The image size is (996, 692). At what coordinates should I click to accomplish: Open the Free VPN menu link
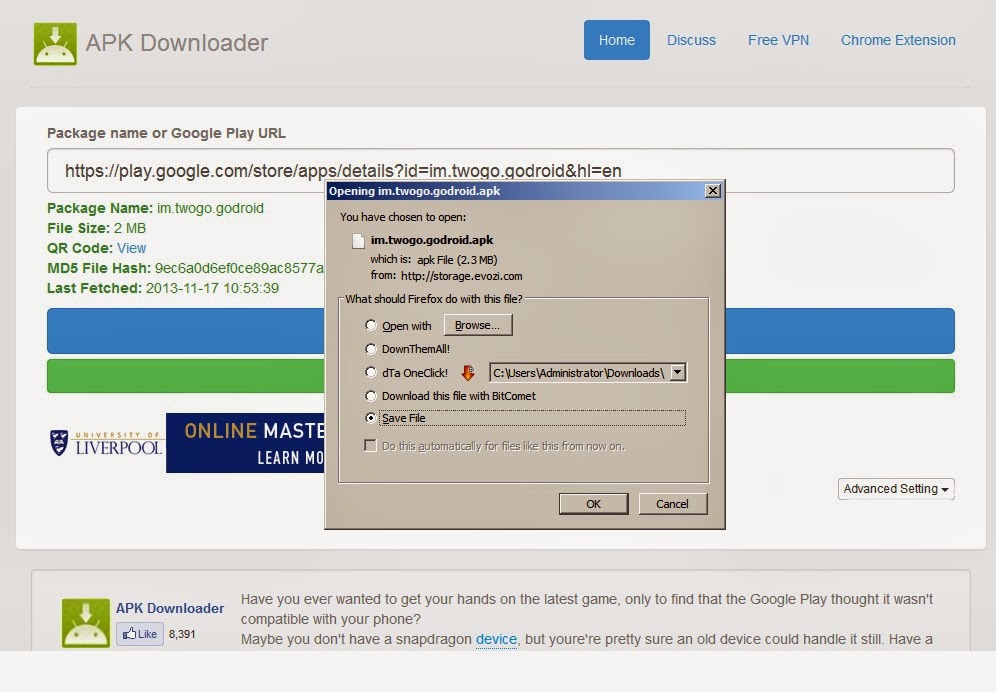pyautogui.click(x=778, y=40)
